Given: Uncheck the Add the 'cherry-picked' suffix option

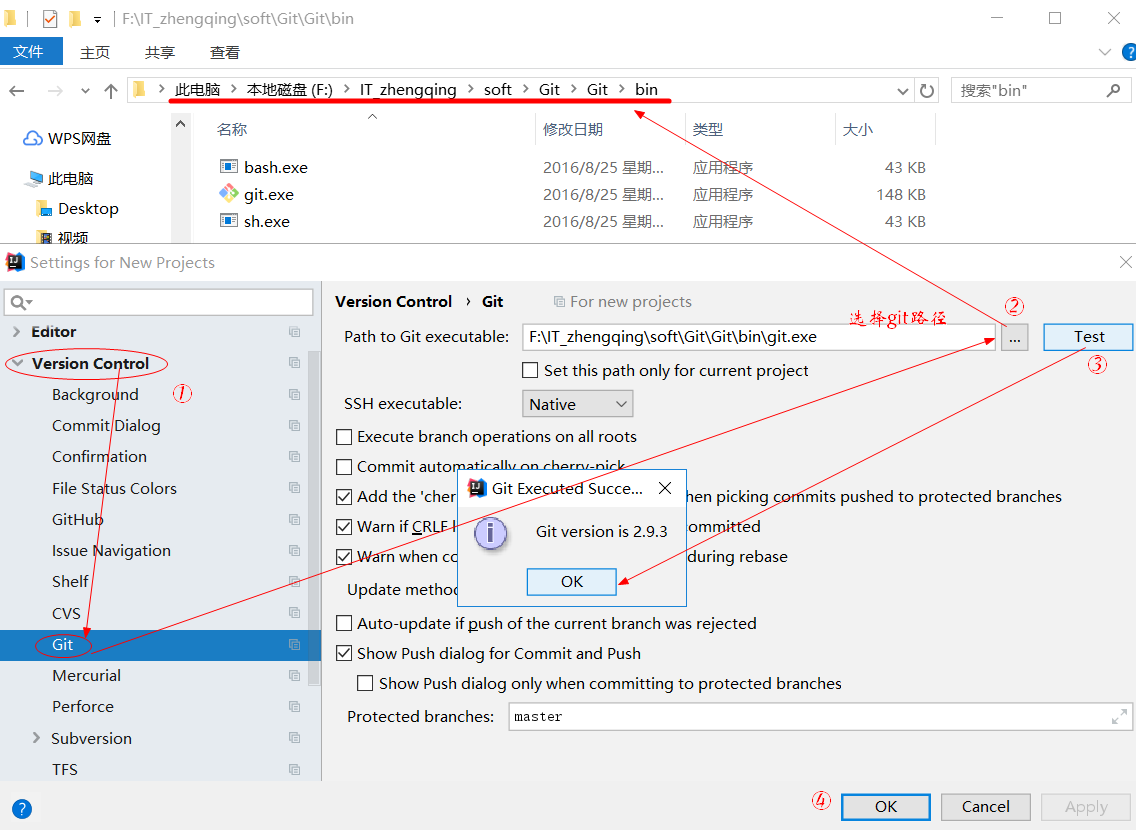Looking at the screenshot, I should pos(344,497).
